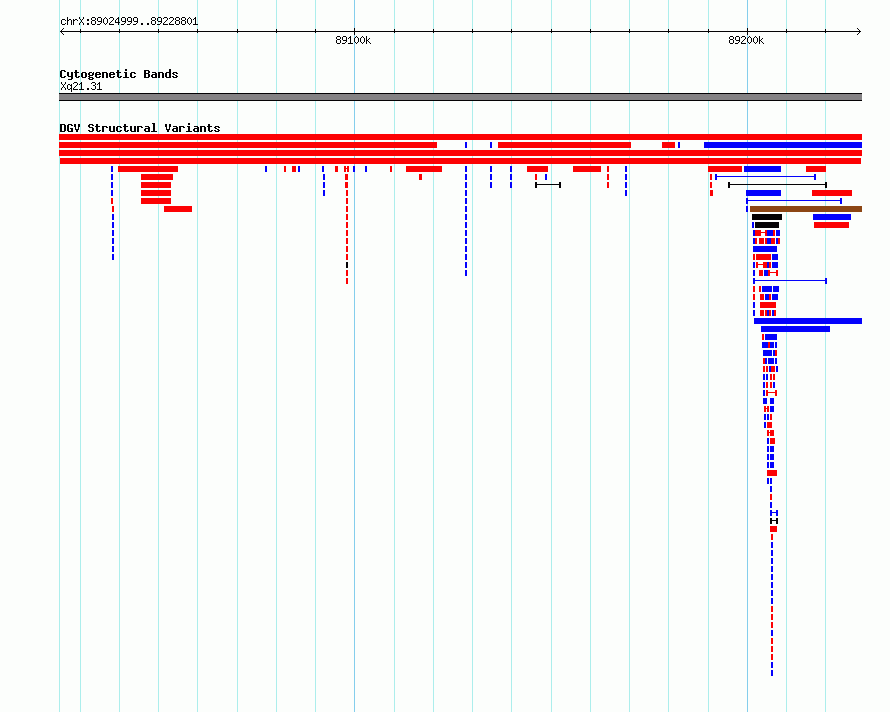
Task: Click the wider upper black variant bar
Action: pos(767,217)
